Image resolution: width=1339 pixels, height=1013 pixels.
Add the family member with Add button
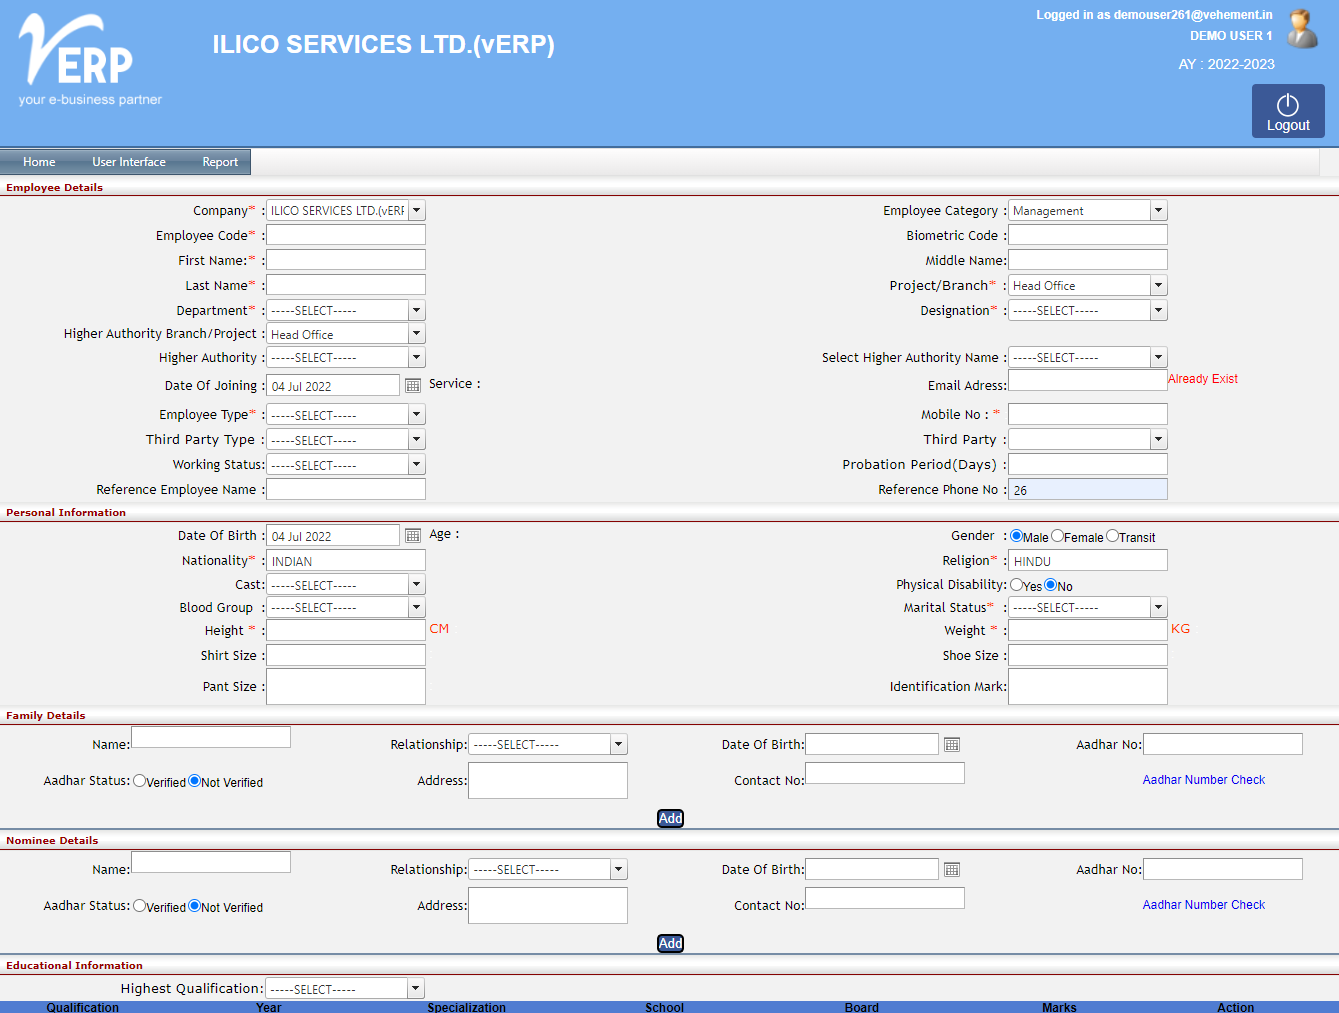[x=670, y=818]
